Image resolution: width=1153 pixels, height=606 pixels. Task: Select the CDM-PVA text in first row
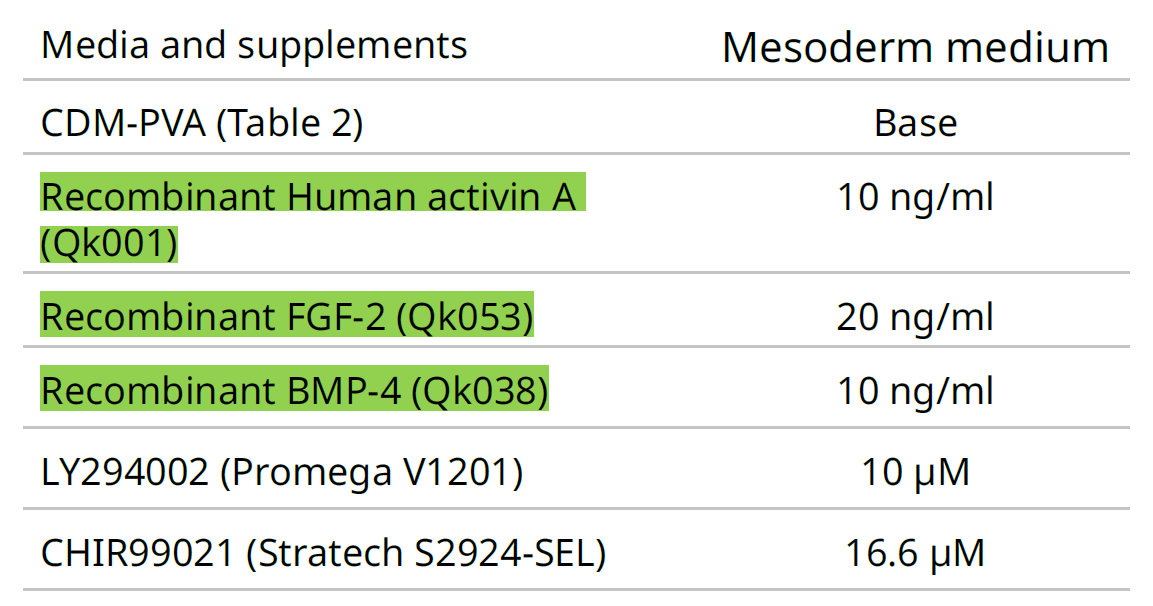click(122, 123)
